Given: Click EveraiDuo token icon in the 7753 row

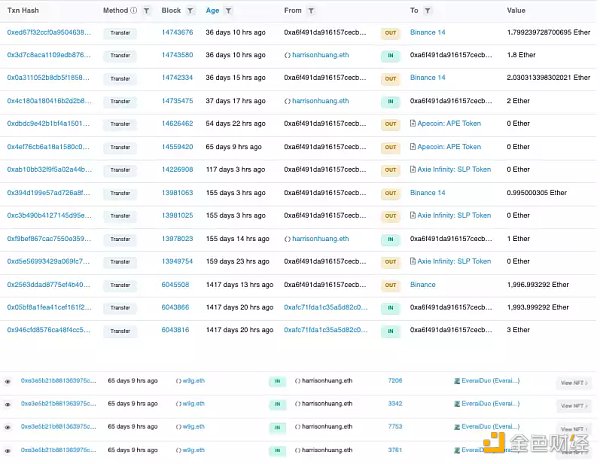Looking at the screenshot, I should (457, 427).
